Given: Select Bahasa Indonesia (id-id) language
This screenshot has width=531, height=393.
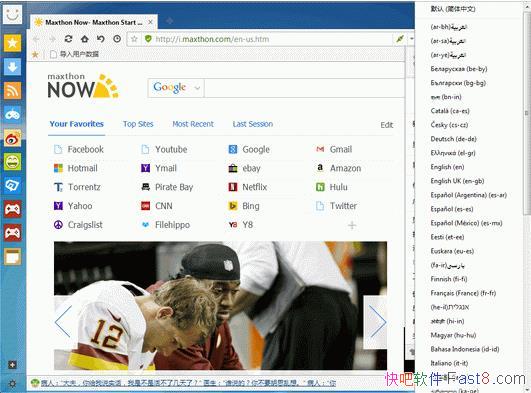Looking at the screenshot, I should pos(465,349).
